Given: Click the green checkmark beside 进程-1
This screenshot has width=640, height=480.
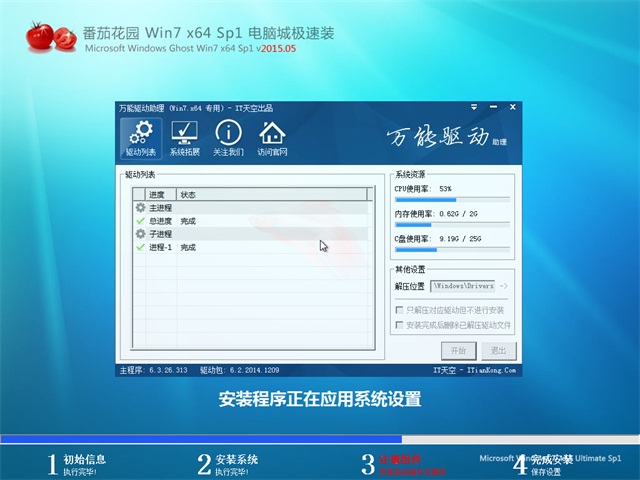Looking at the screenshot, I should click(140, 247).
